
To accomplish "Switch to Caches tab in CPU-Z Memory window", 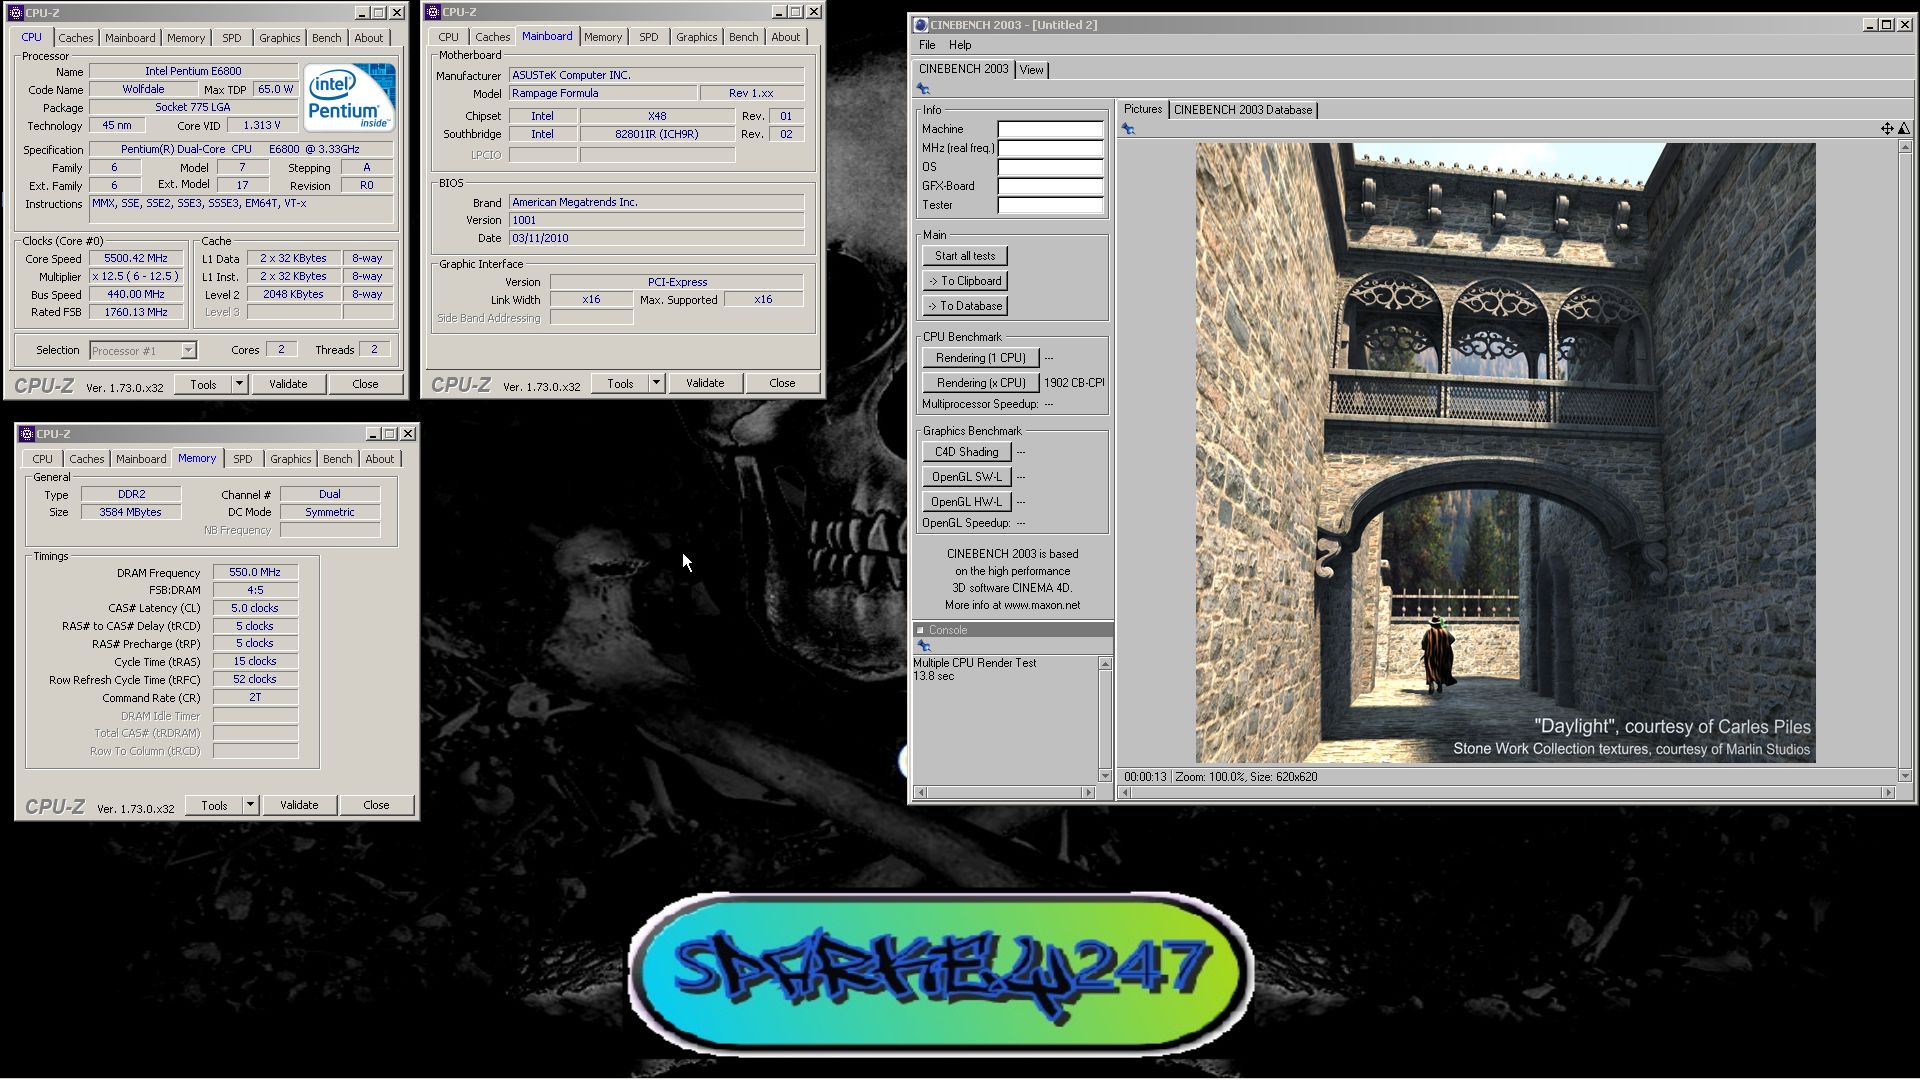I will (x=86, y=459).
